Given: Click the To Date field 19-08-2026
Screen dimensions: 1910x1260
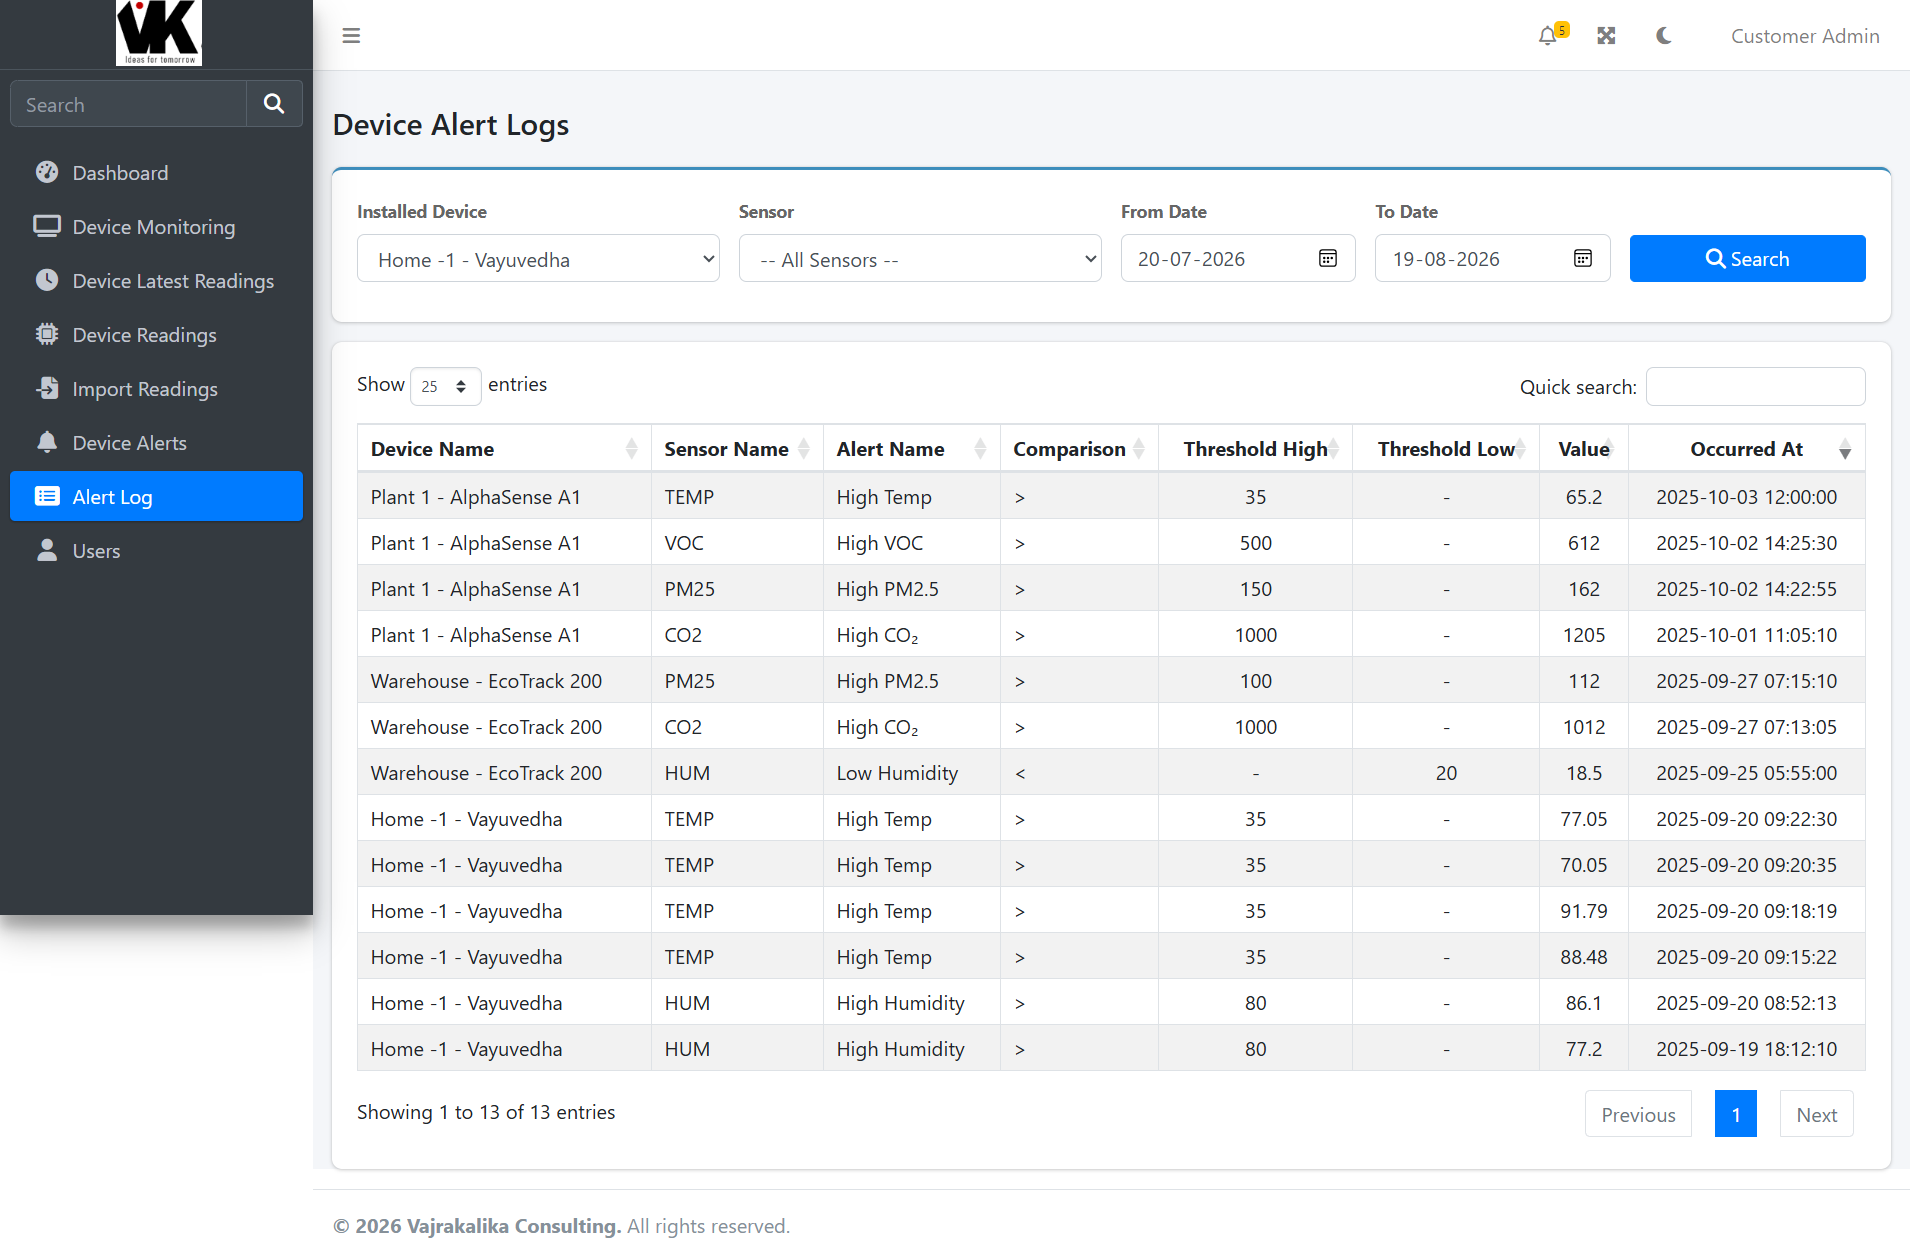Looking at the screenshot, I should pyautogui.click(x=1492, y=259).
